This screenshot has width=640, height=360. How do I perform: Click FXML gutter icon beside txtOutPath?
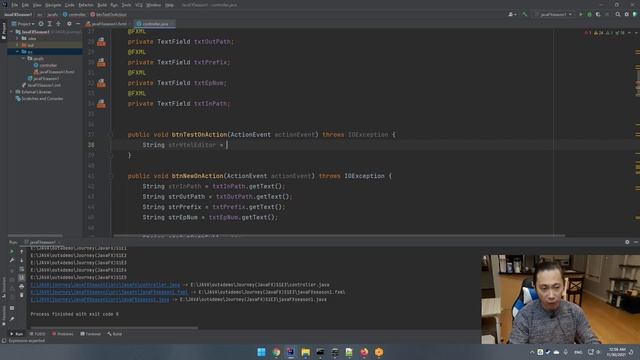(101, 42)
